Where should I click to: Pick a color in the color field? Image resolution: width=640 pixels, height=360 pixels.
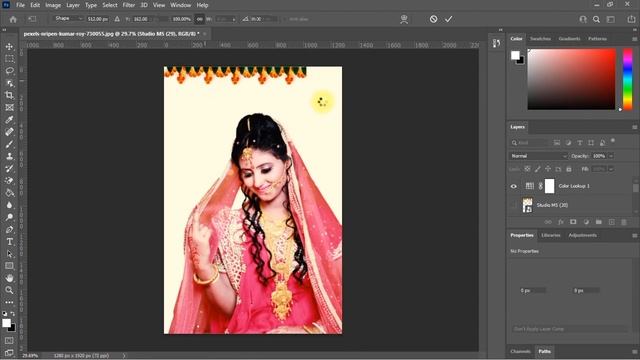click(x=571, y=79)
